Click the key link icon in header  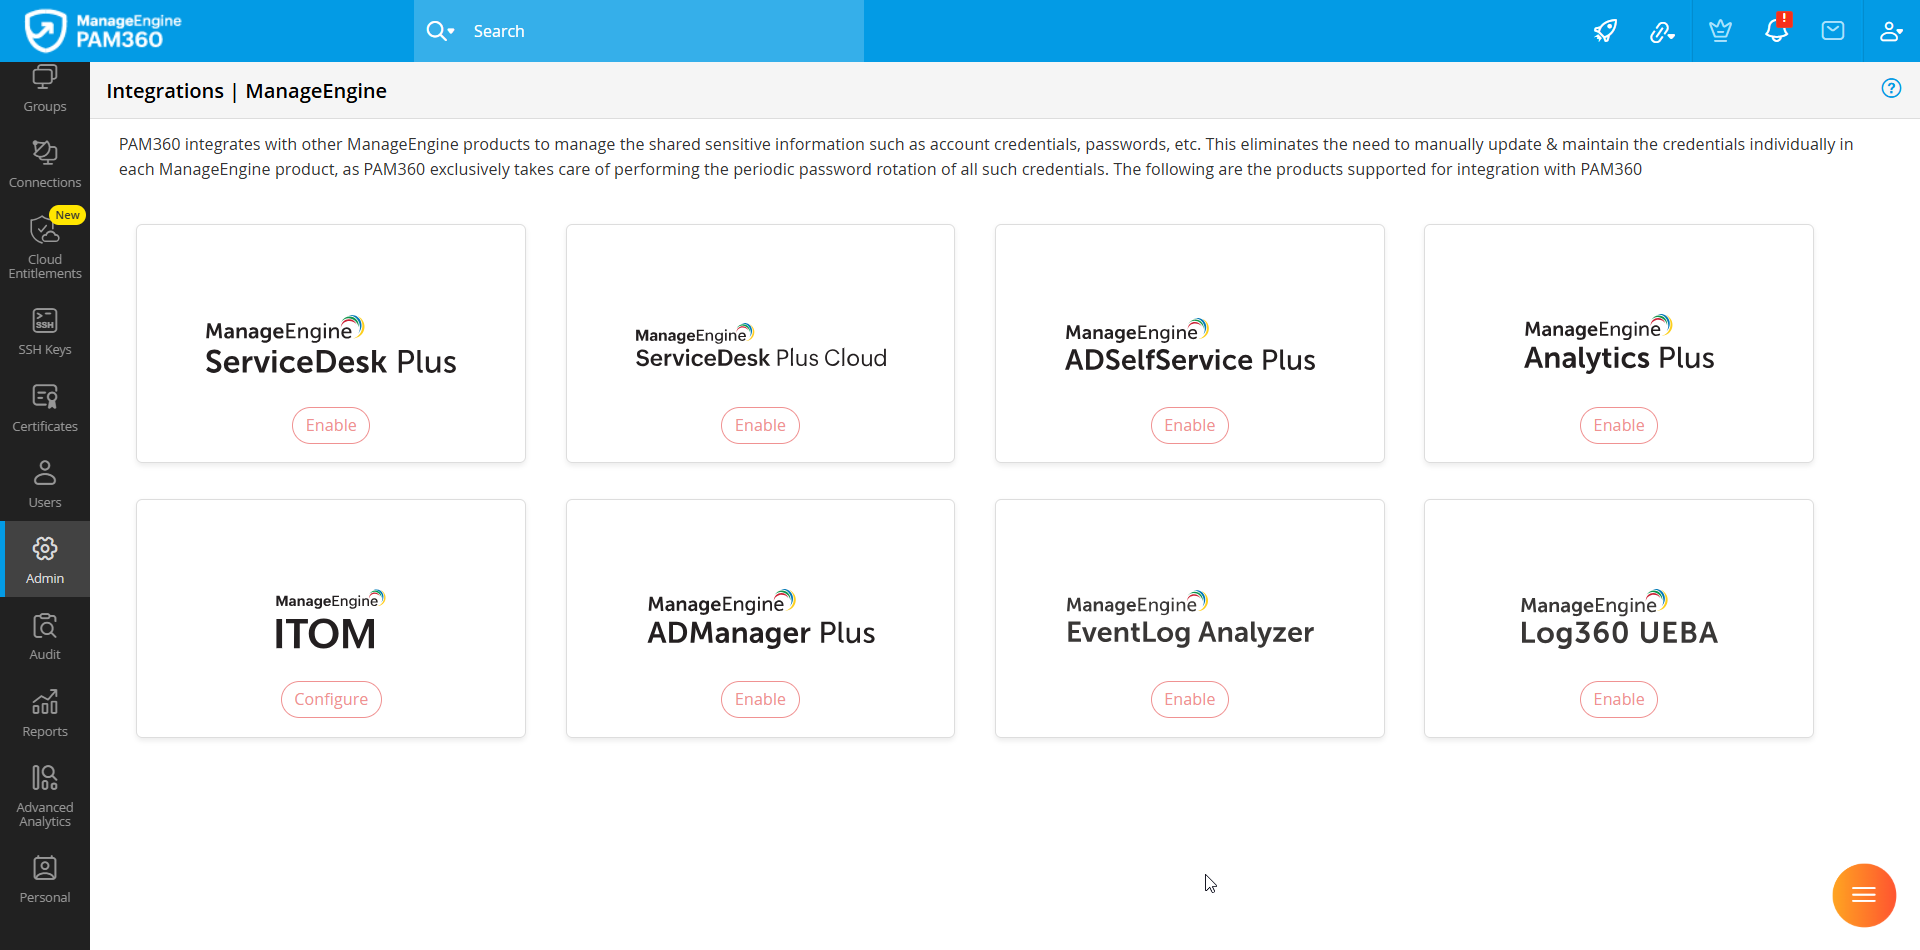1662,31
